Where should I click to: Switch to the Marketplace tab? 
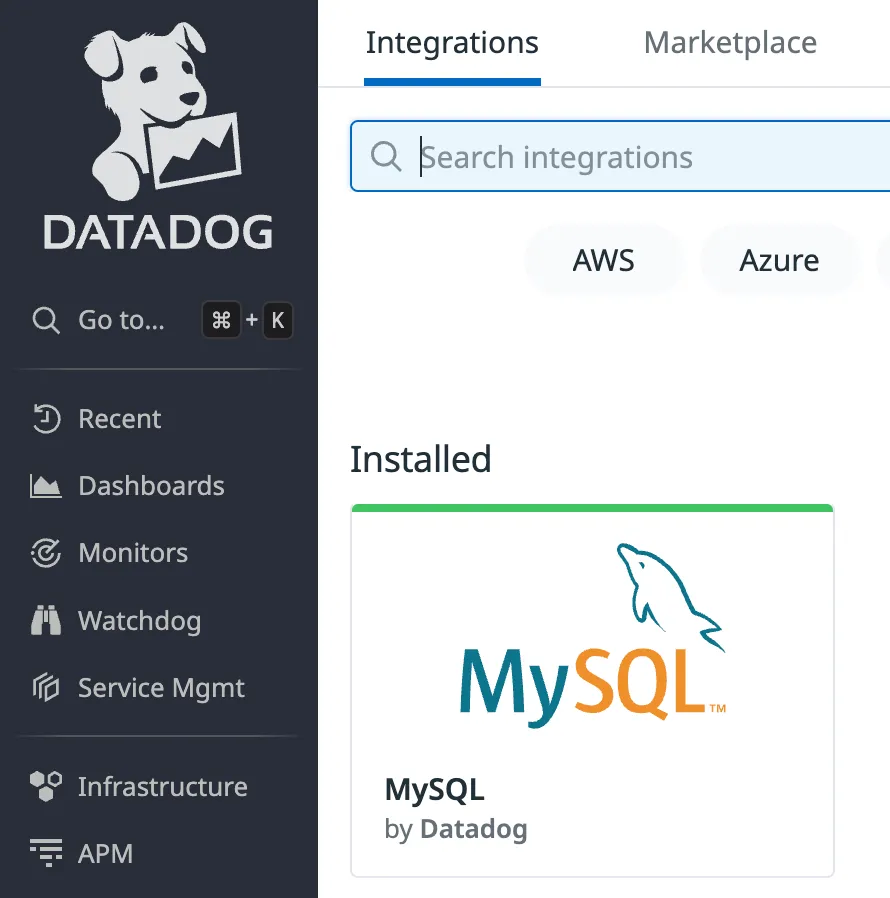(x=729, y=42)
